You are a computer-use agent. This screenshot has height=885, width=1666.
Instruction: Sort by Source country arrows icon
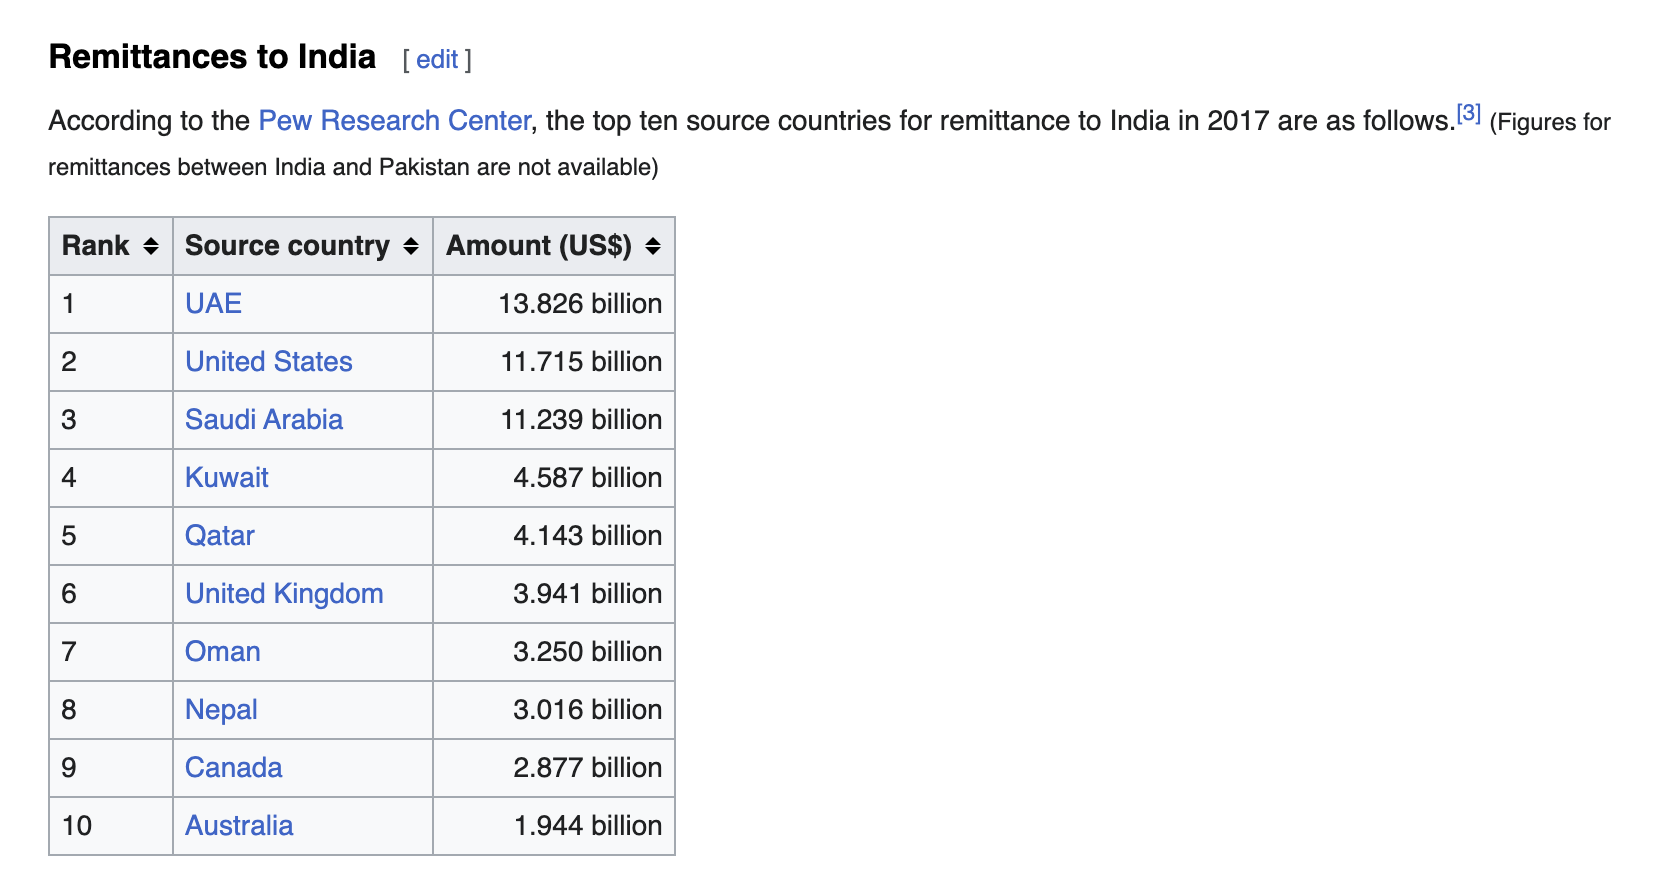coord(411,246)
